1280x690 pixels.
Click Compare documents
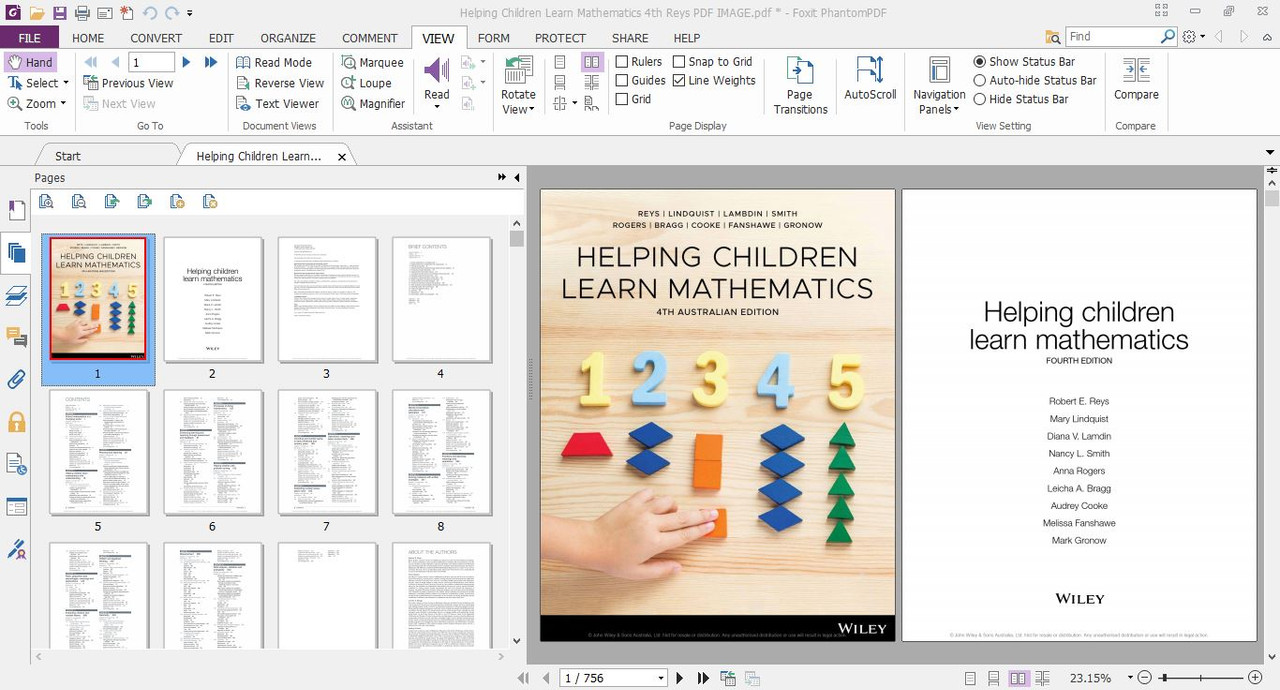(1136, 79)
